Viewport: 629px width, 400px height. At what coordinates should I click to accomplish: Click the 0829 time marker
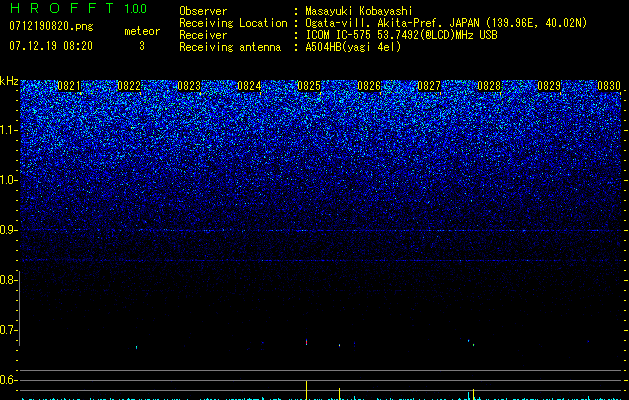[x=549, y=86]
